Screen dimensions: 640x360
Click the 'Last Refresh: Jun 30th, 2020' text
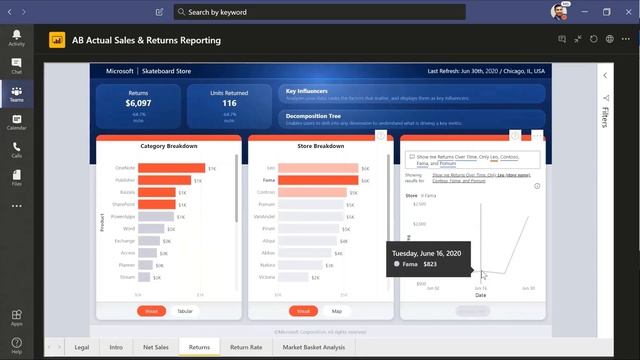tap(463, 71)
